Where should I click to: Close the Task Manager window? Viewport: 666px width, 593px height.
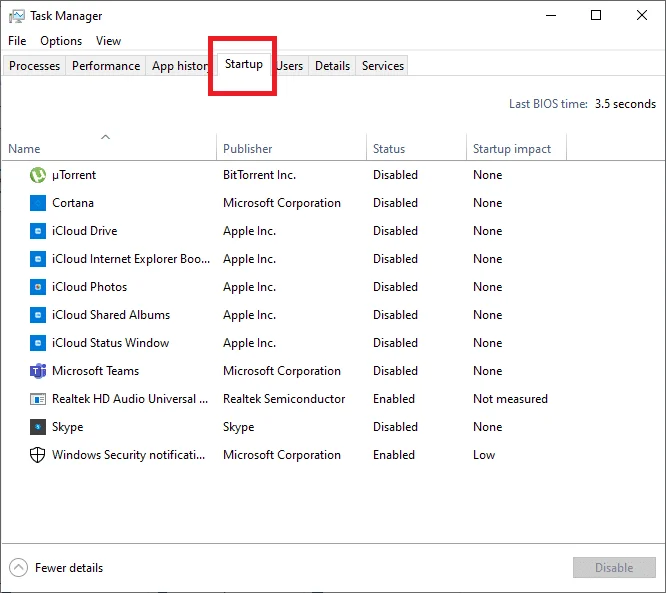642,16
